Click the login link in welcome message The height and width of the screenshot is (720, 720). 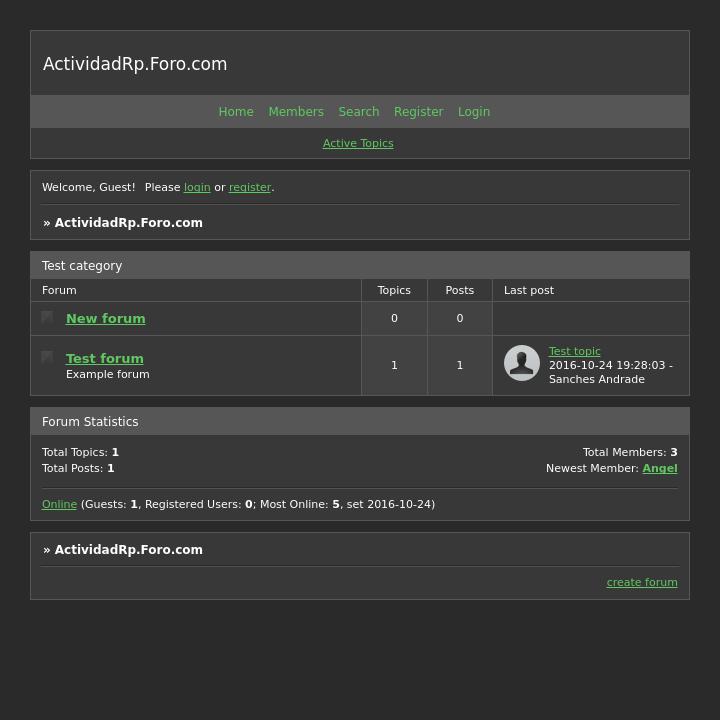click(x=197, y=188)
